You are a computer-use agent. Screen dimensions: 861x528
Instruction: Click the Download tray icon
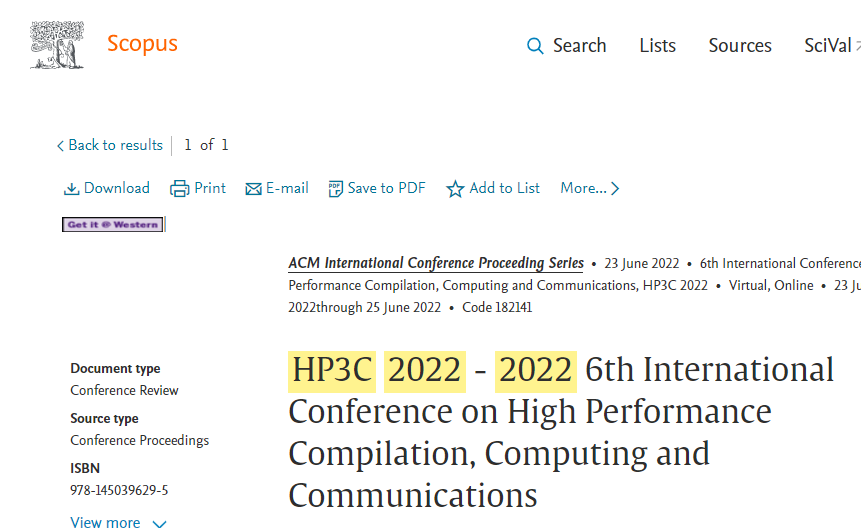pyautogui.click(x=71, y=189)
